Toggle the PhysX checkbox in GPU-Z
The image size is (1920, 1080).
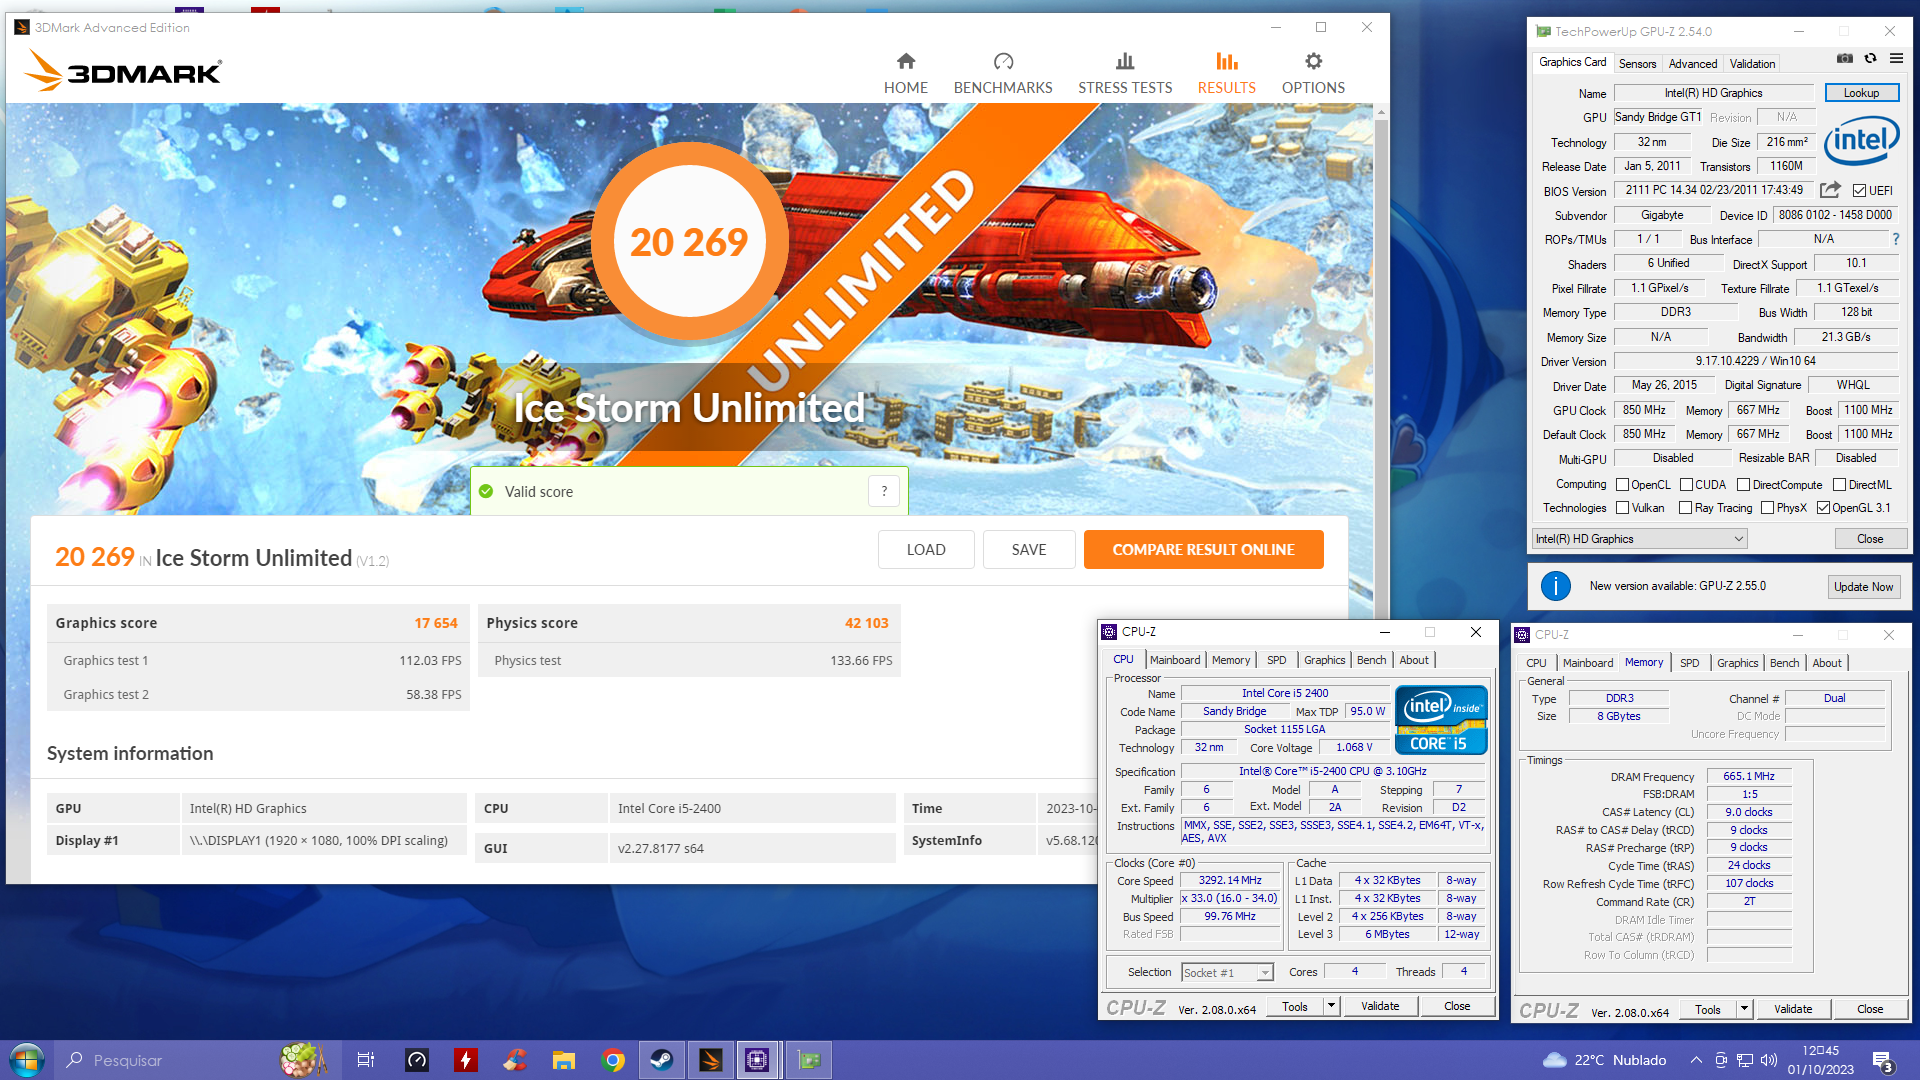coord(1767,508)
